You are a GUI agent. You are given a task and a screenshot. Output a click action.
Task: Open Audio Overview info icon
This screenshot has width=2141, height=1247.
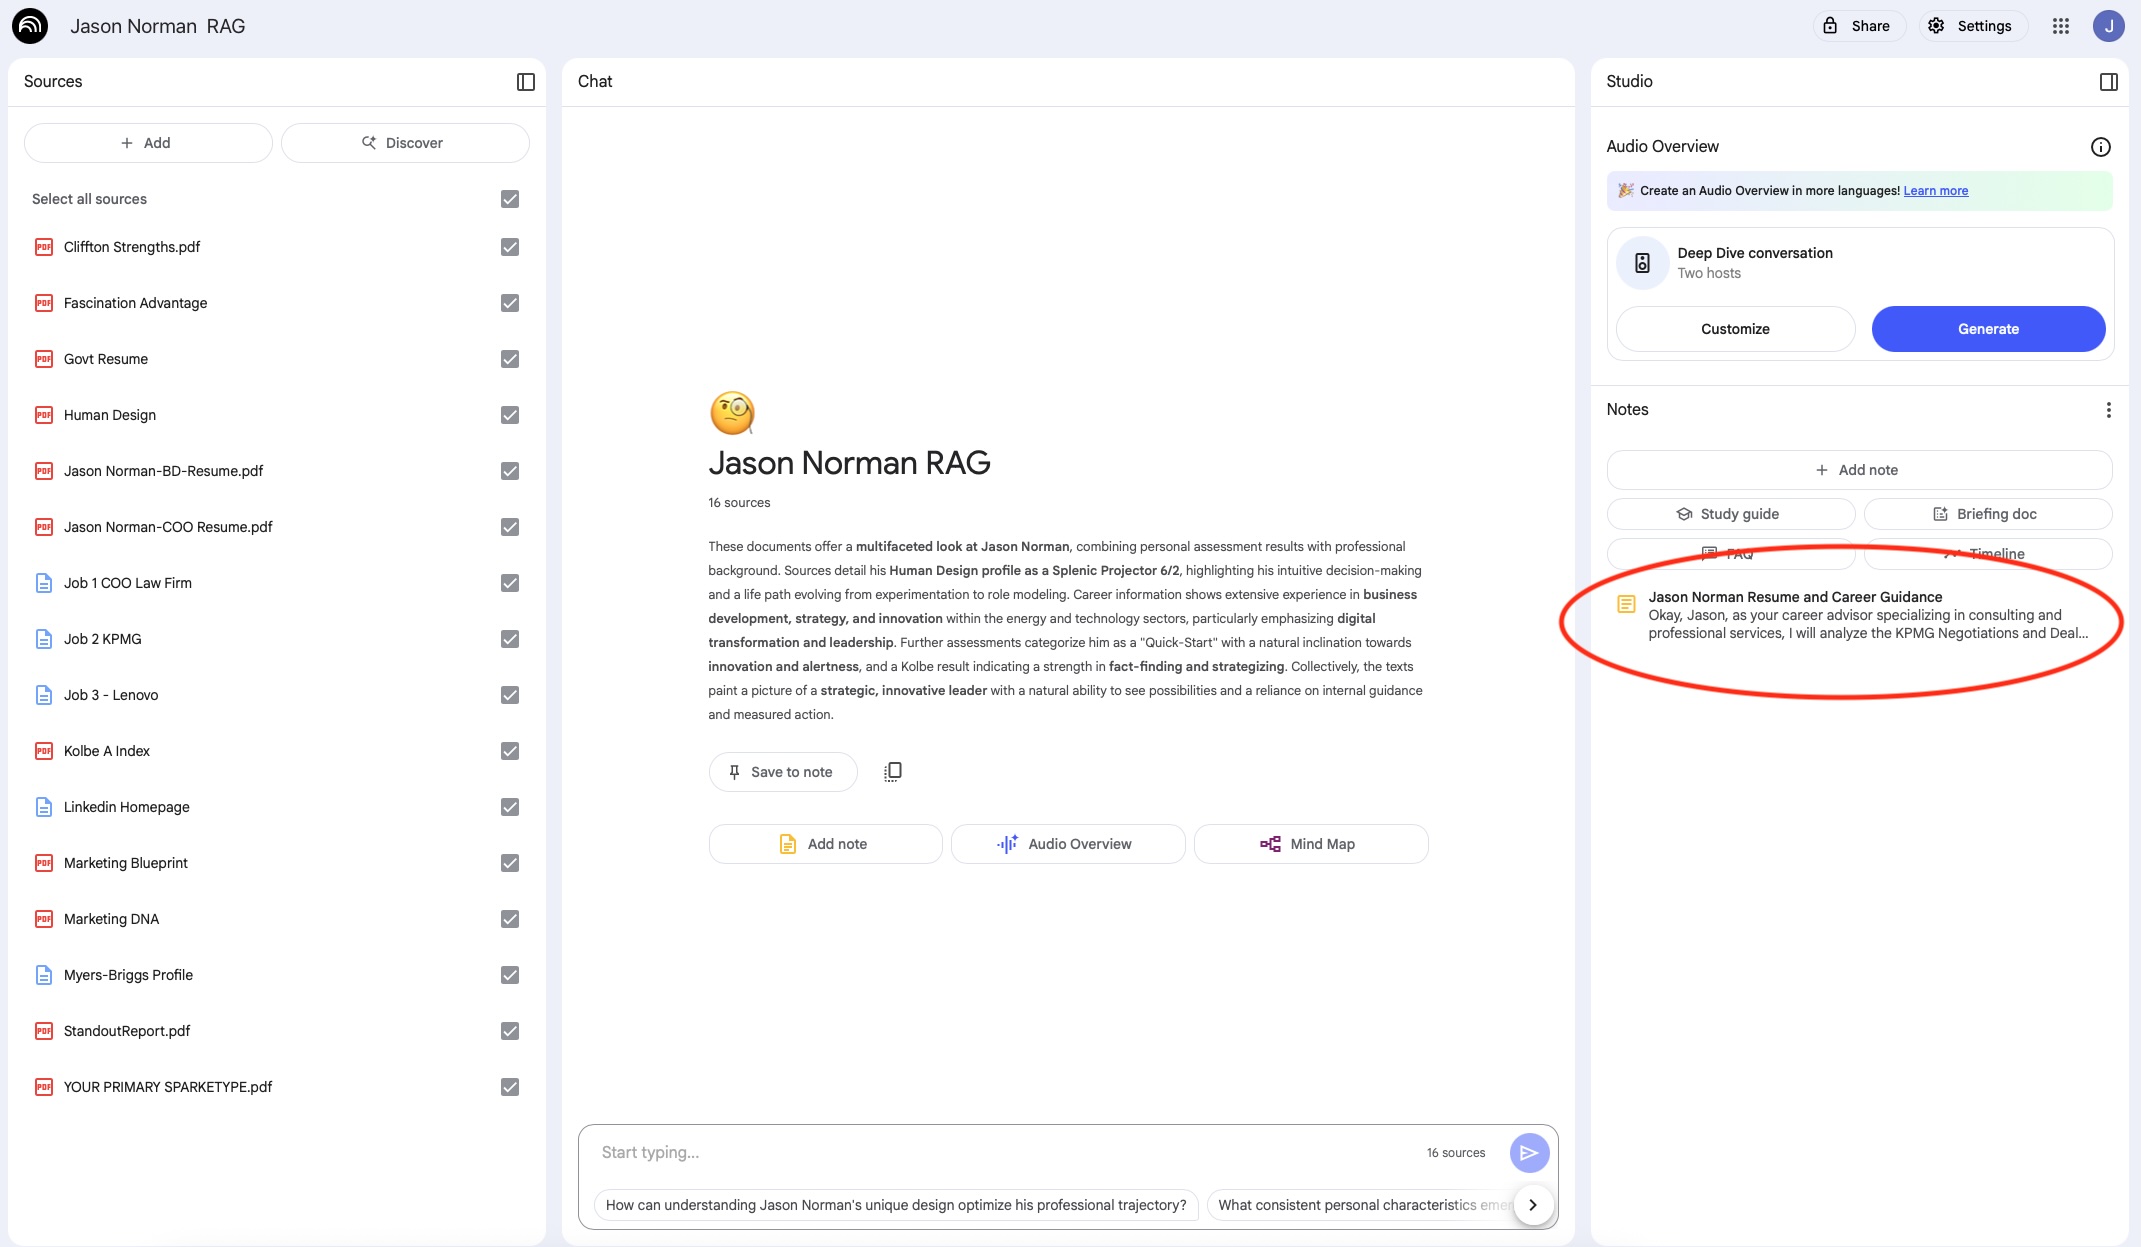(2100, 147)
